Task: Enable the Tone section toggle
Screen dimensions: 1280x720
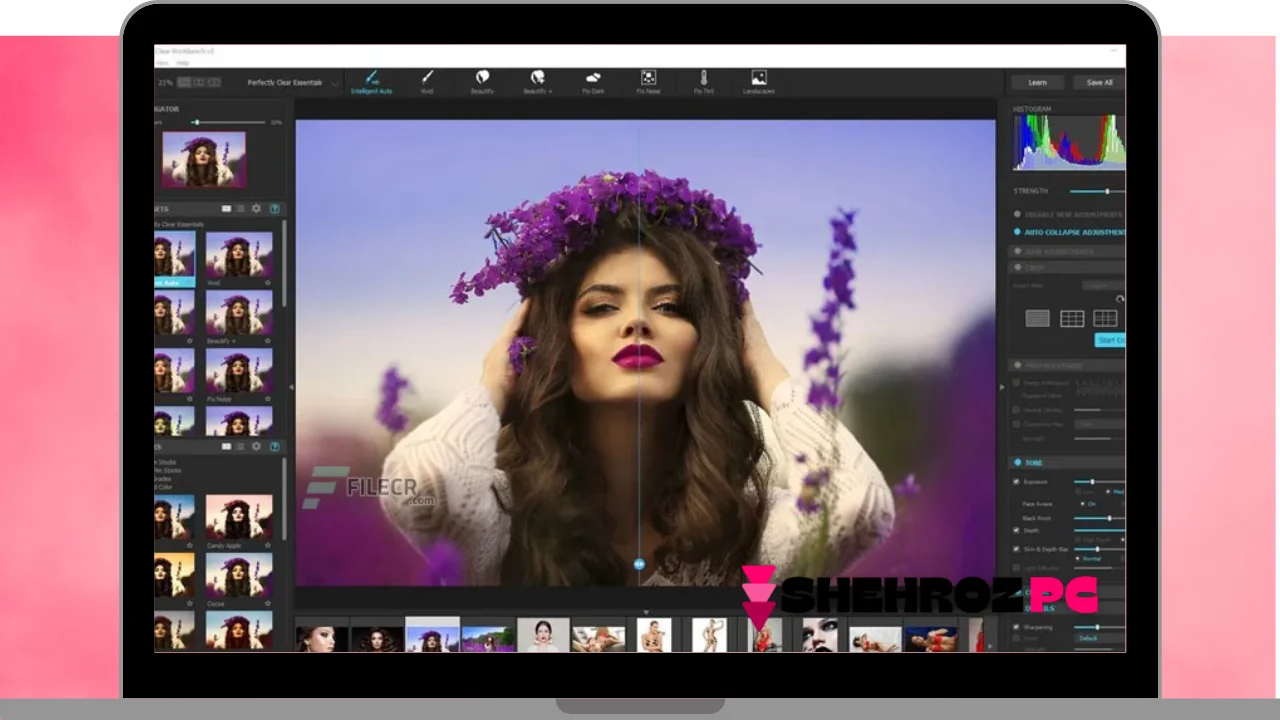Action: (1018, 463)
